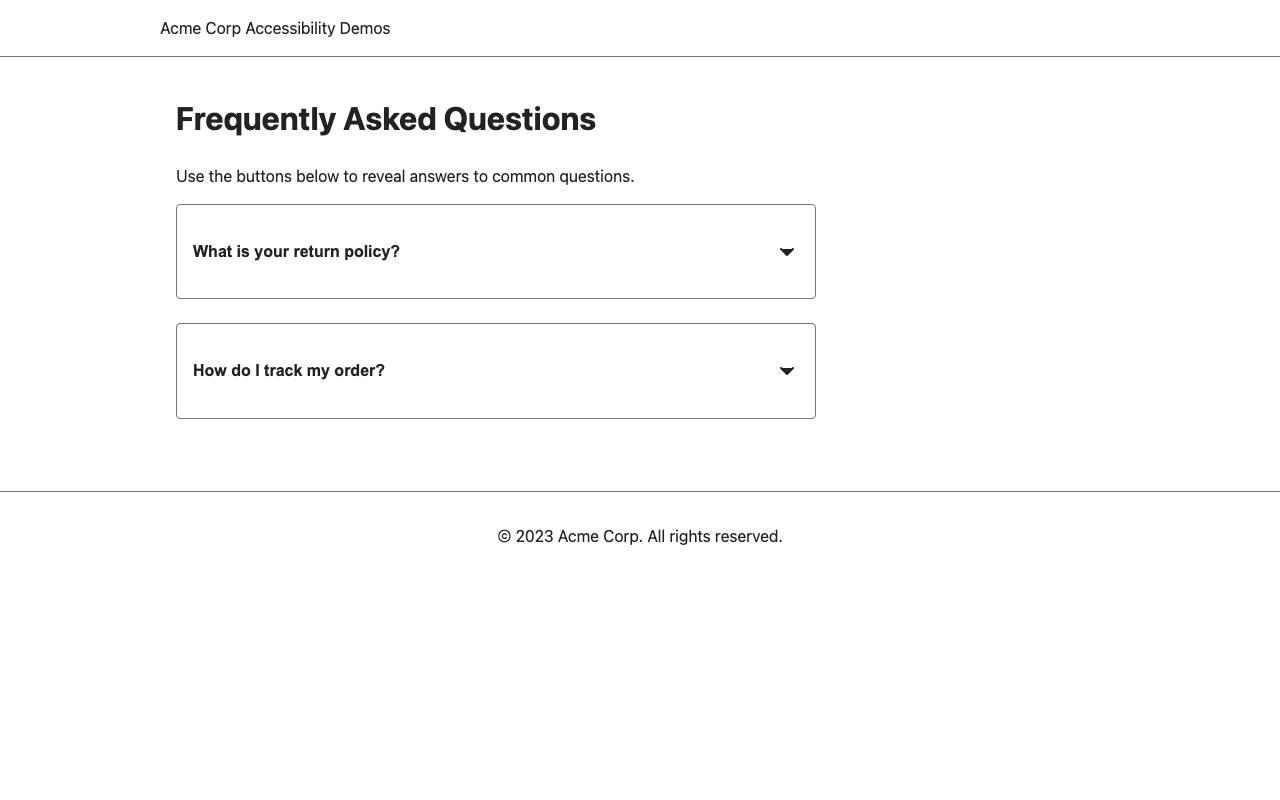Screen dimensions: 1280x800
Task: Toggle the track my order accordion panel
Action: click(x=495, y=371)
